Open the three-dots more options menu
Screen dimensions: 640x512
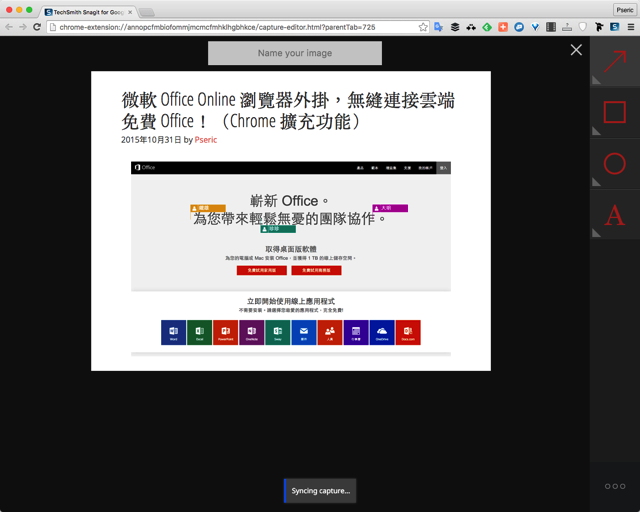615,486
